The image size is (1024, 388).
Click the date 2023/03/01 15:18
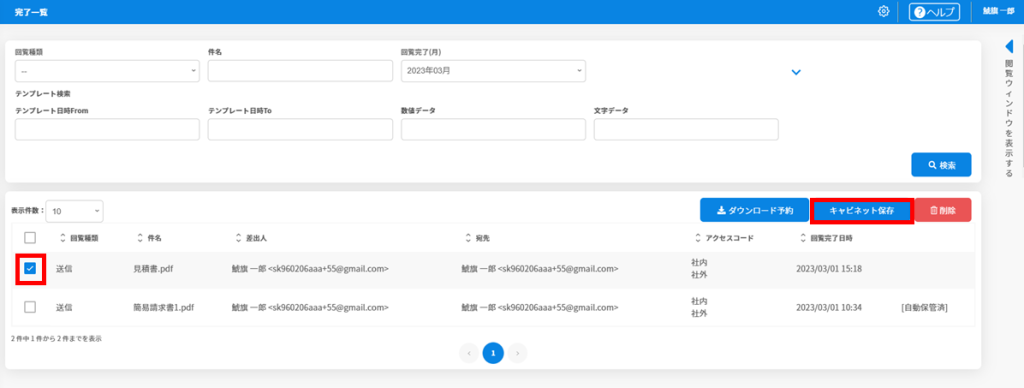click(829, 268)
